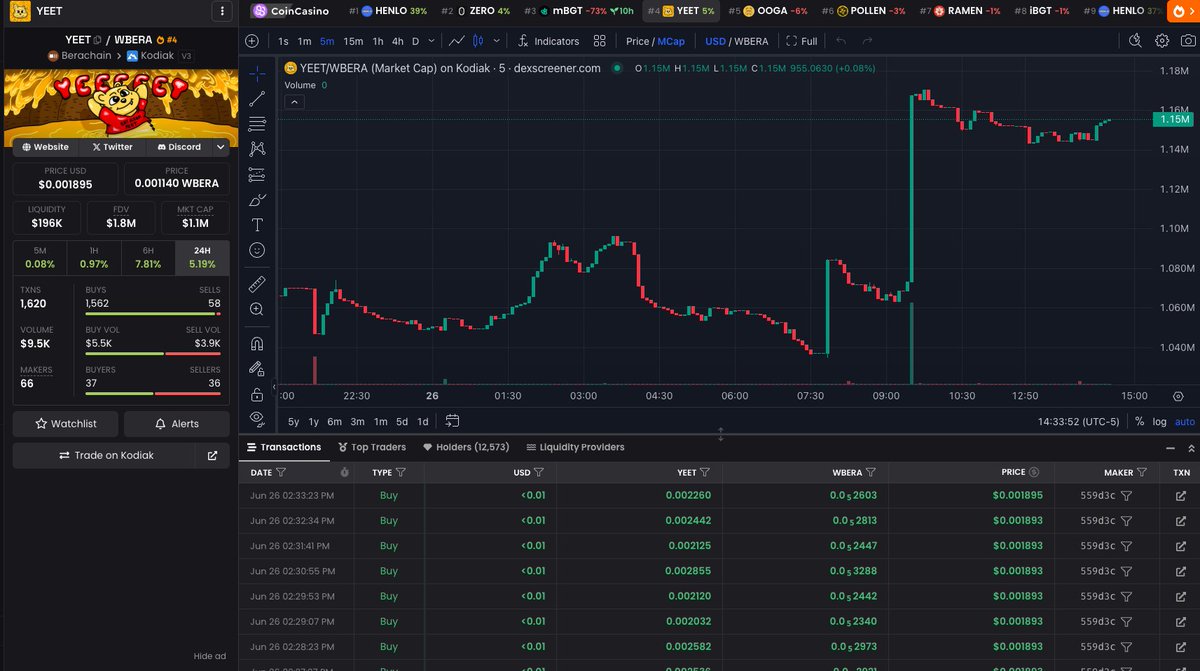
Task: Switch to Top Traders tab
Action: pyautogui.click(x=372, y=447)
